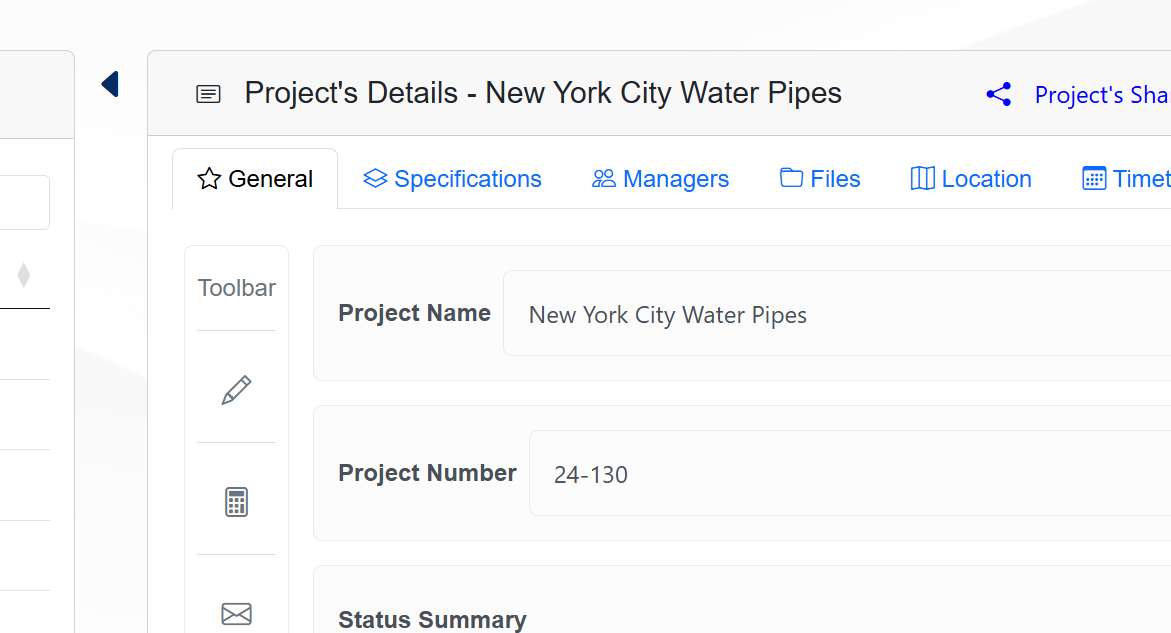Open the calculator tool in Toolbar
The image size is (1171, 633).
[236, 502]
